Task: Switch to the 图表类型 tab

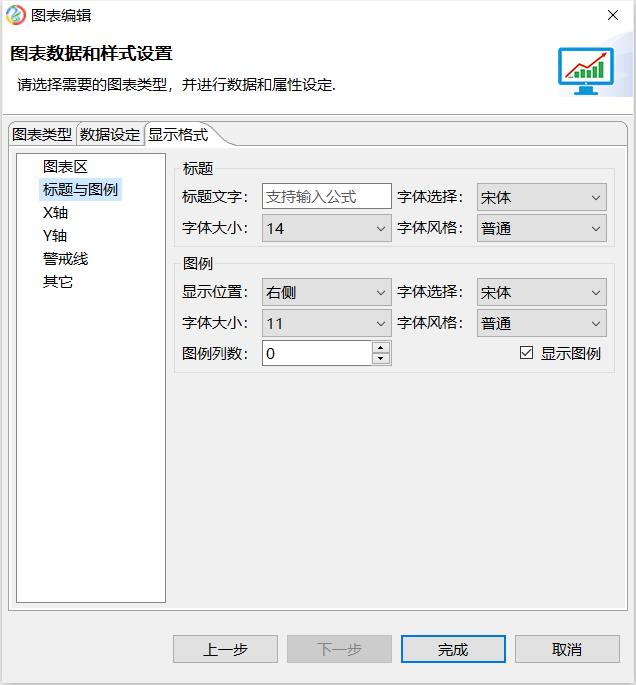Action: pyautogui.click(x=42, y=135)
